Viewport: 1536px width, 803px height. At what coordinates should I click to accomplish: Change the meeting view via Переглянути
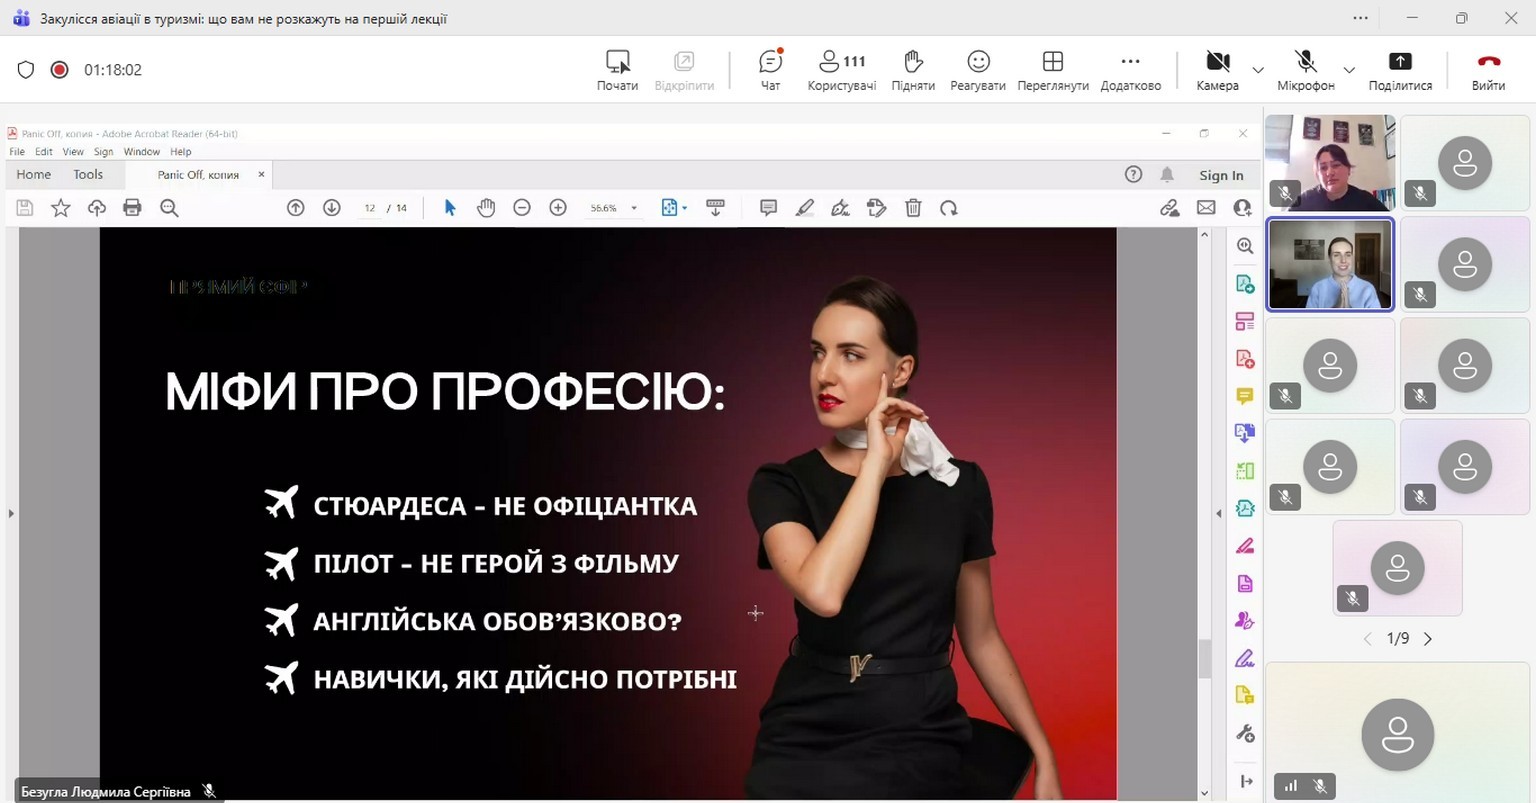point(1052,69)
